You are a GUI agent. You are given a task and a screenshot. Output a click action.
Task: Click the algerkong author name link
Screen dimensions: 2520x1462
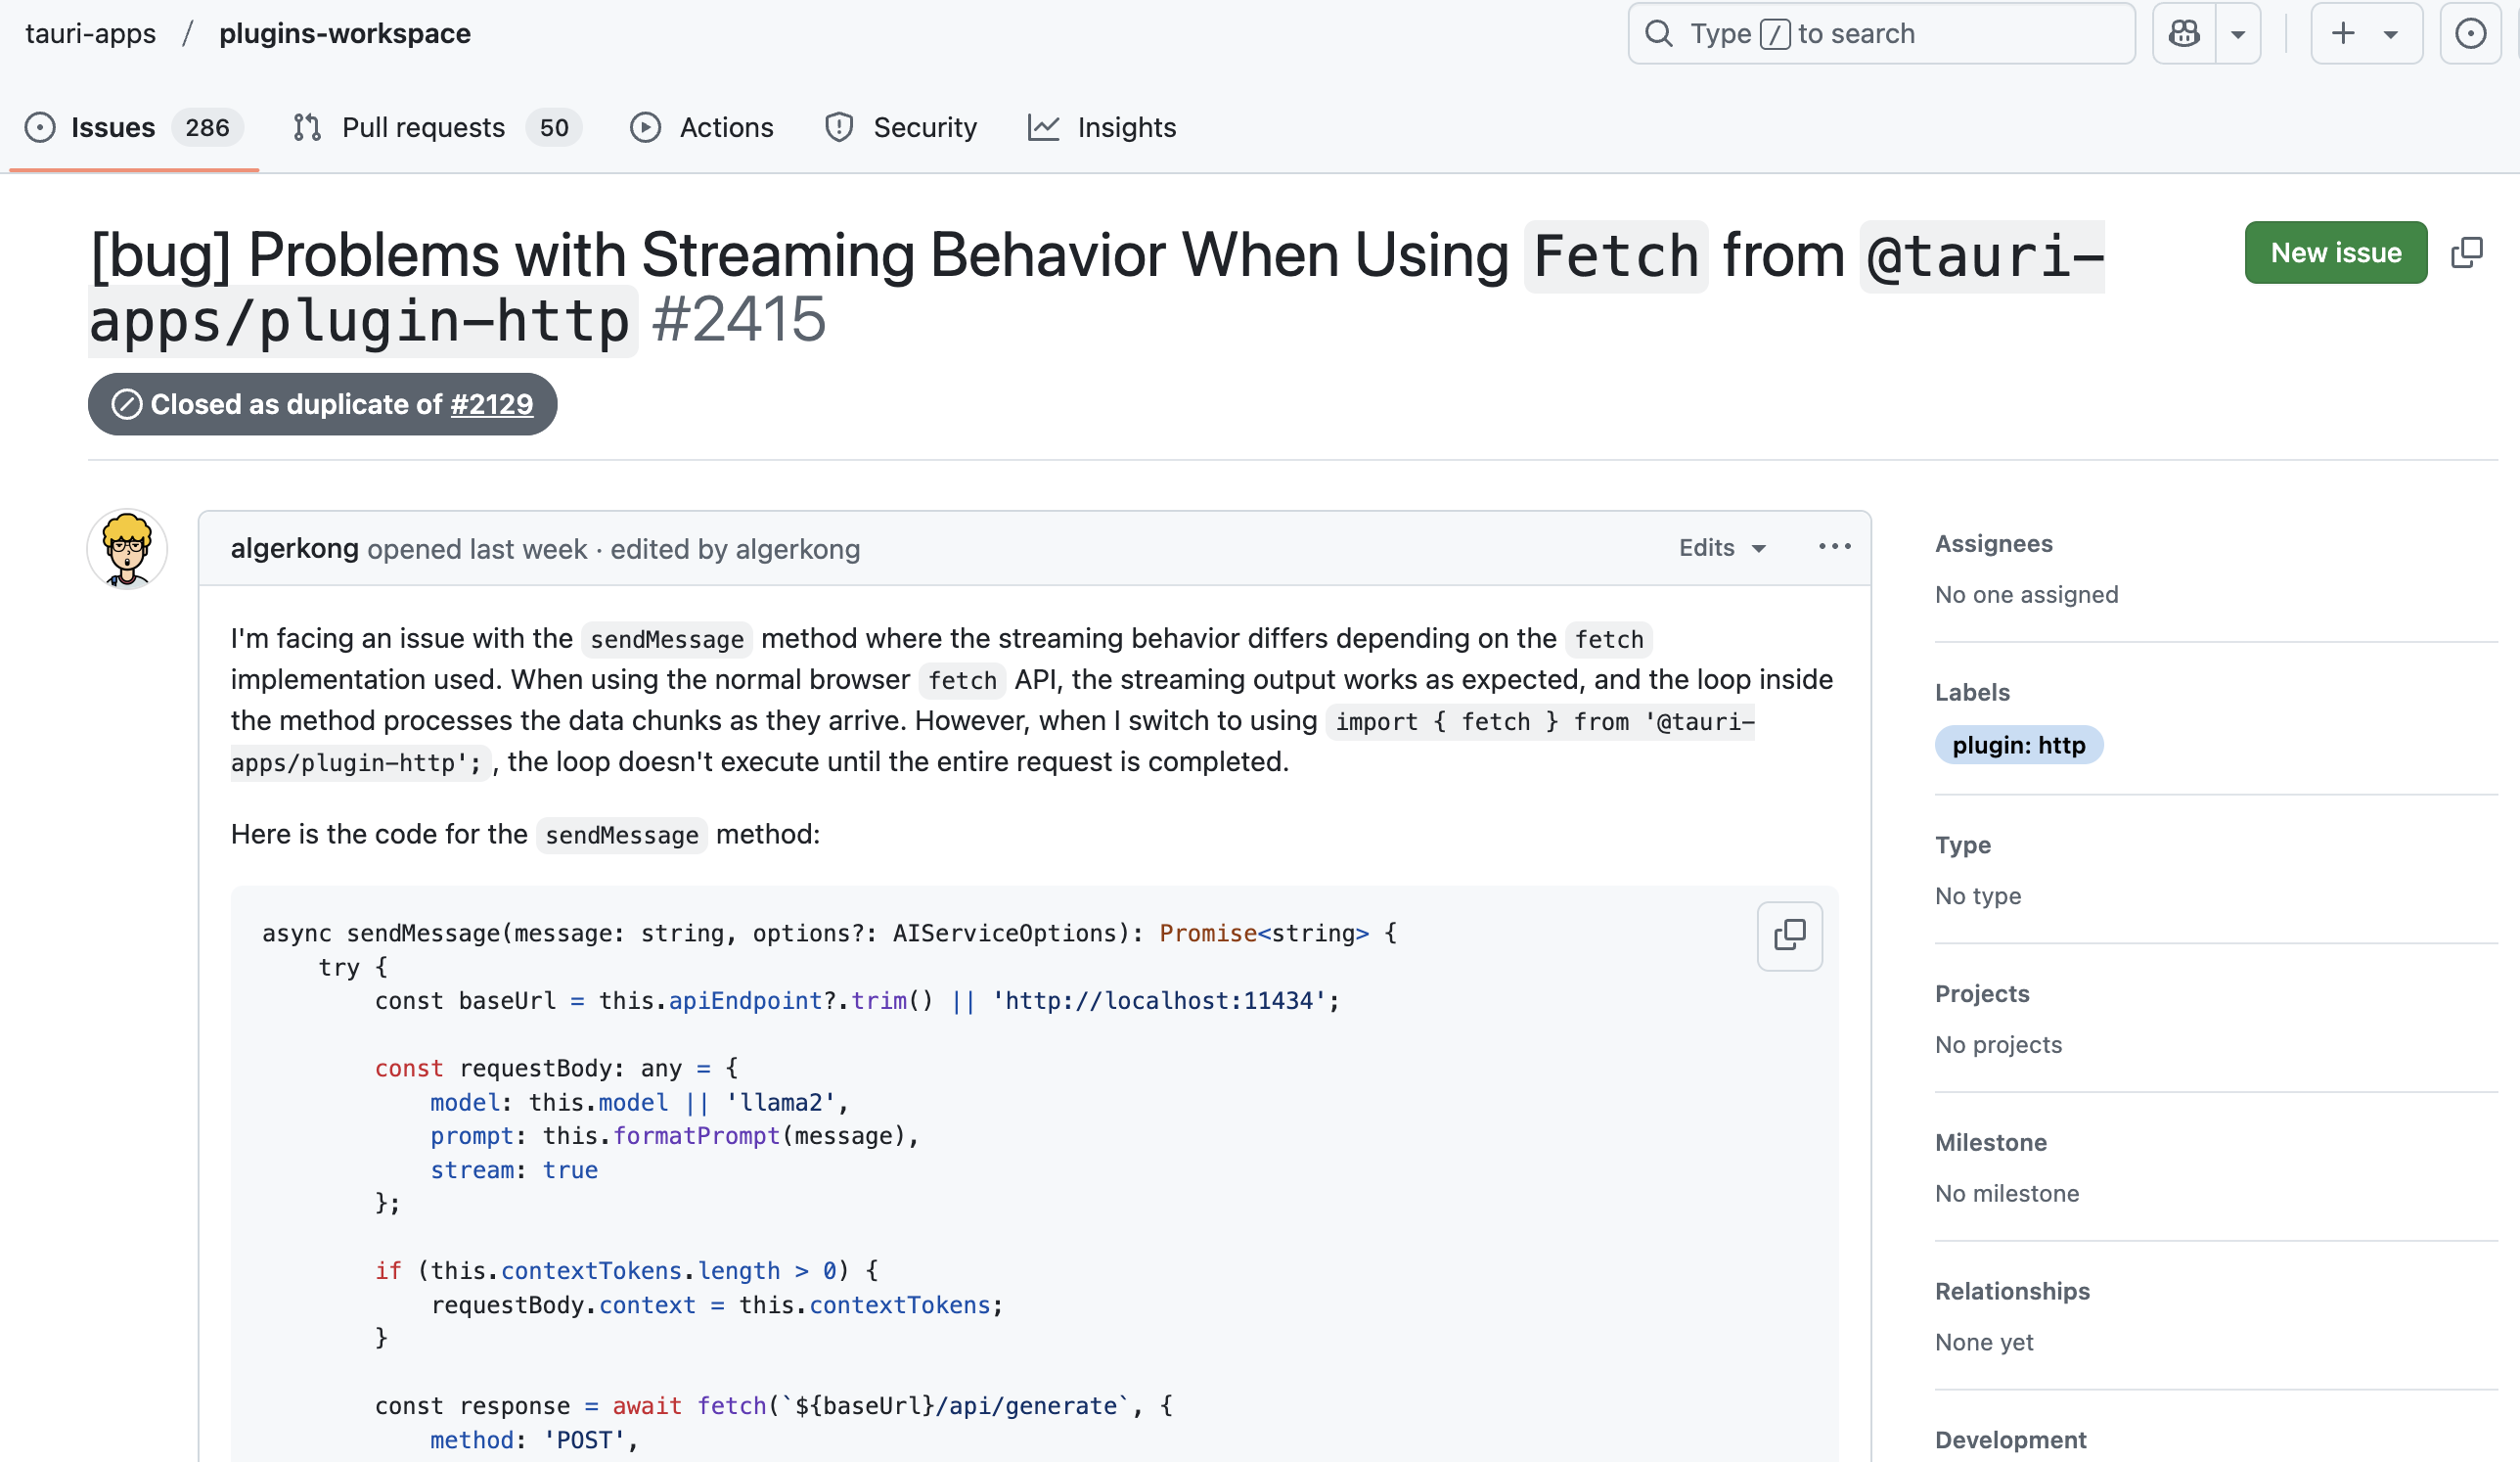294,549
